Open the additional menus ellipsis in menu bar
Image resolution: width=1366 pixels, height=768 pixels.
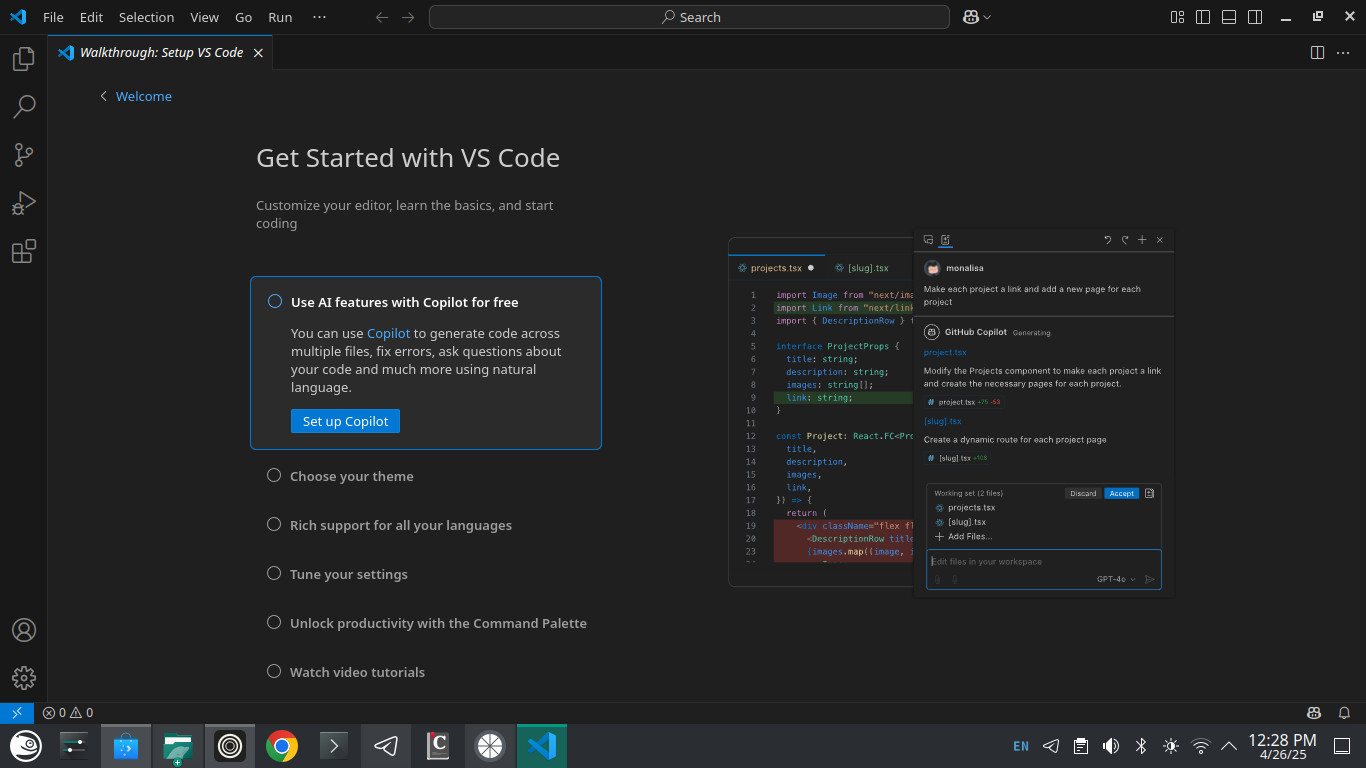(319, 17)
